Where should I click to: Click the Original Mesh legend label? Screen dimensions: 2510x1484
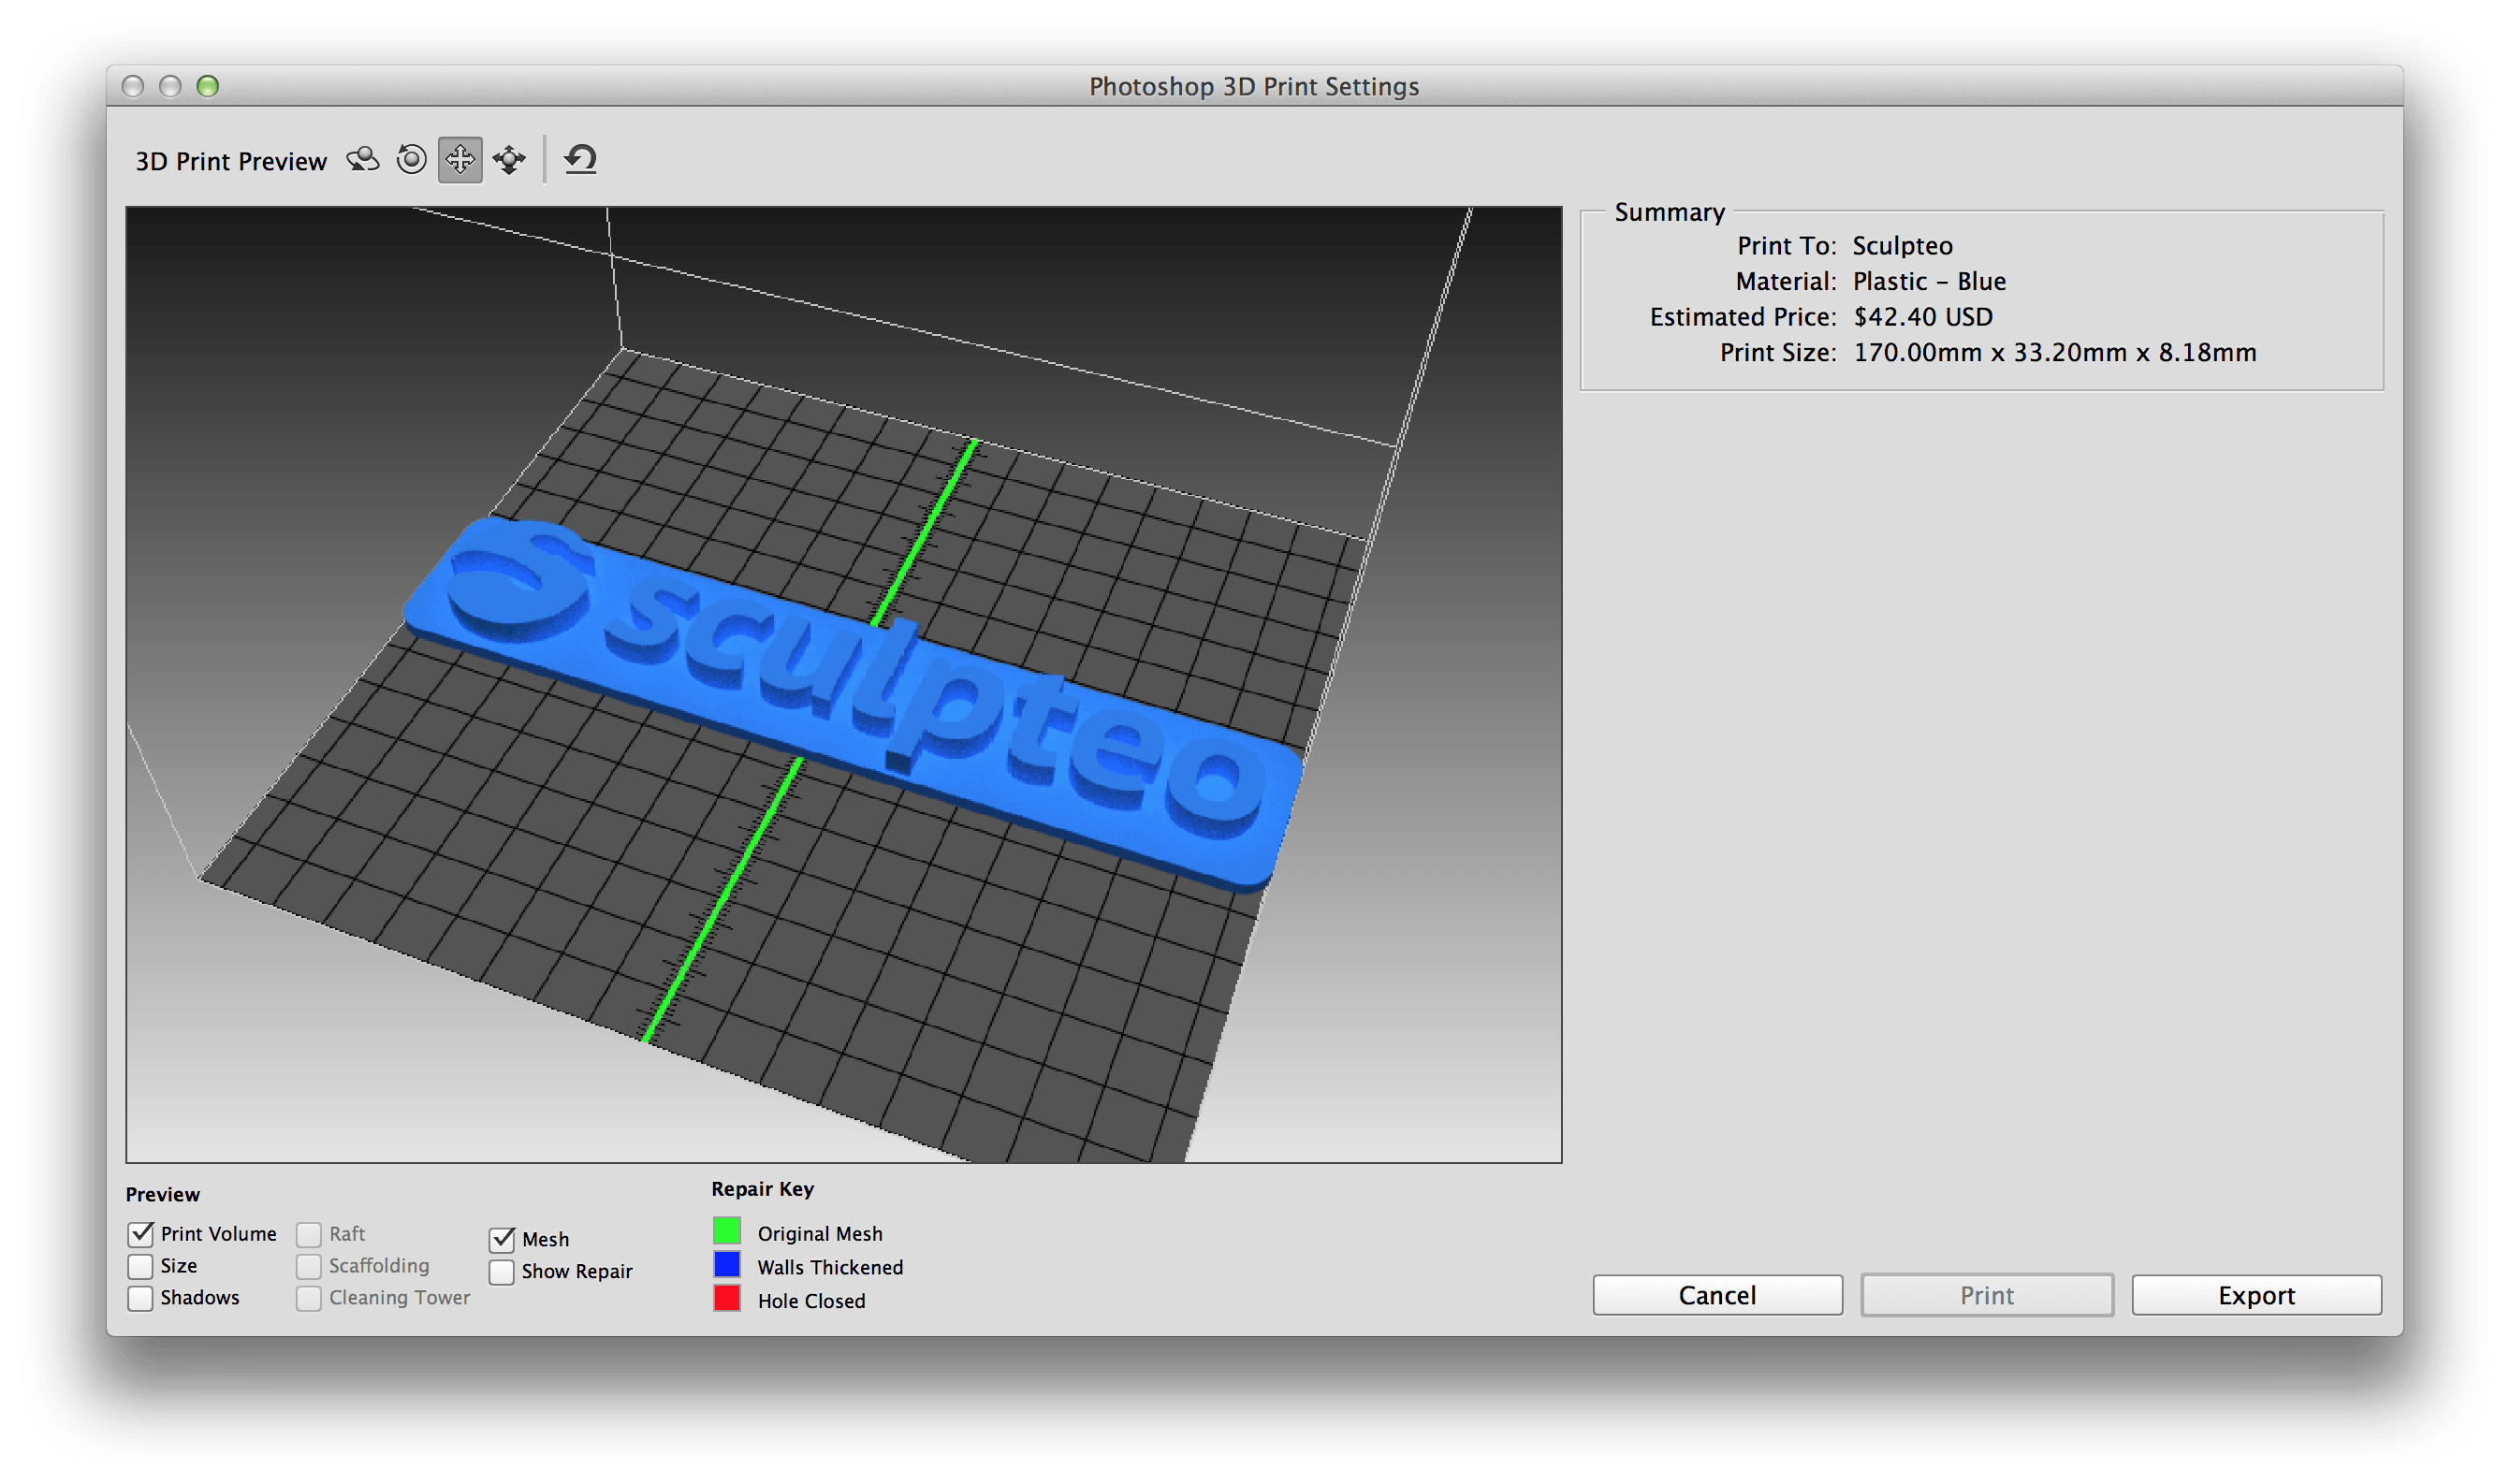[x=820, y=1233]
